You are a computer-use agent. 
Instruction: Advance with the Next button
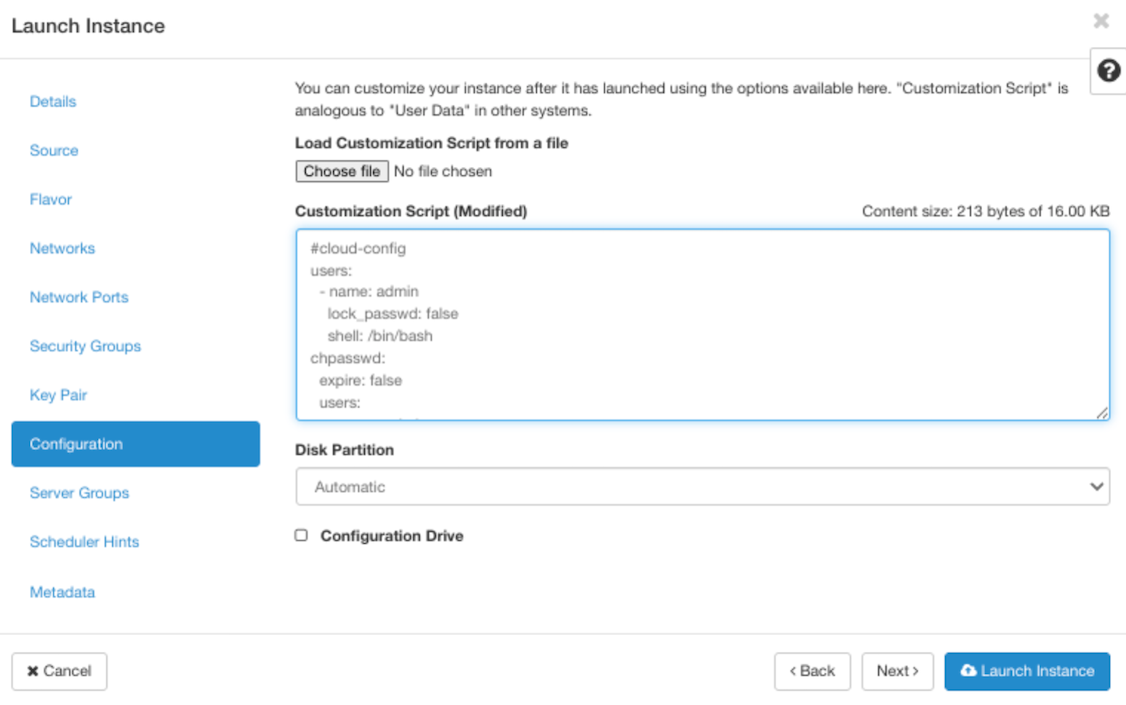point(898,671)
